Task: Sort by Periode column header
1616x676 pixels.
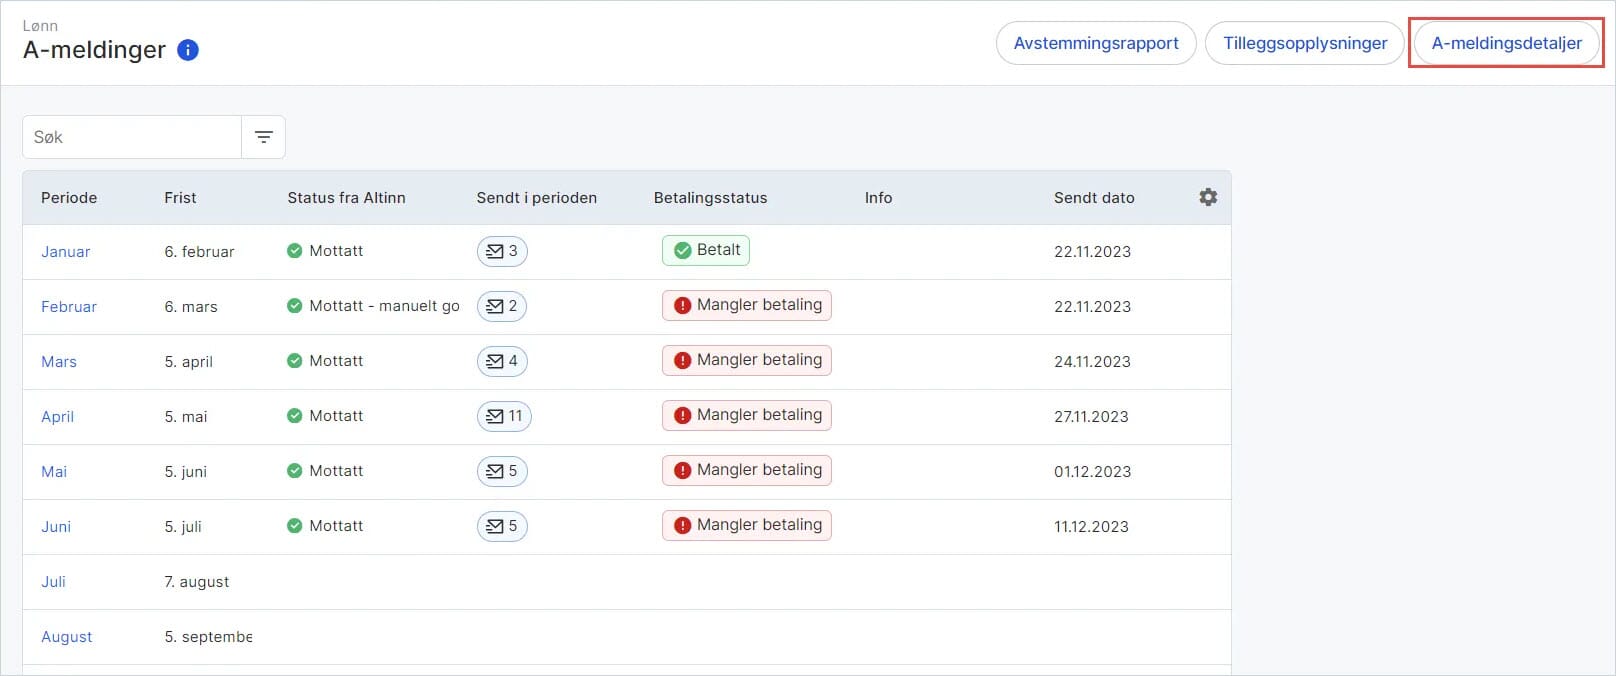Action: coord(69,198)
